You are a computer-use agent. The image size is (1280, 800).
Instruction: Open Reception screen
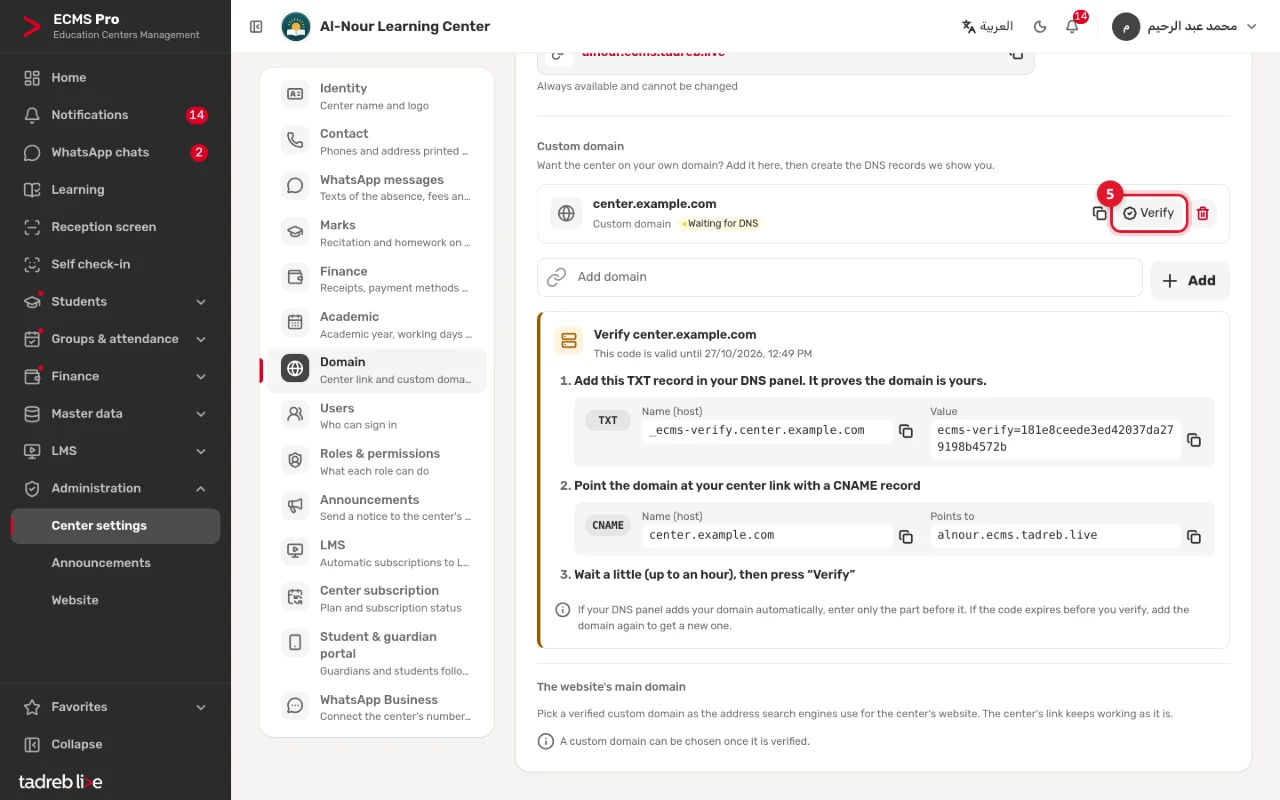[x=115, y=227]
